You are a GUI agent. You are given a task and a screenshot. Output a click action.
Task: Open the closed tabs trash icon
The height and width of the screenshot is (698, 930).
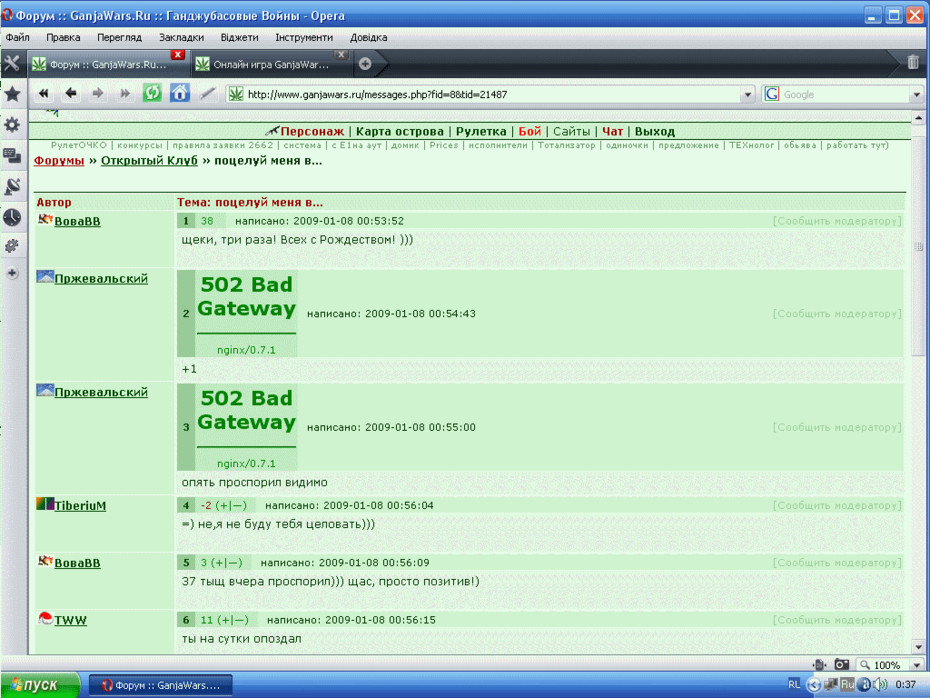pyautogui.click(x=913, y=62)
